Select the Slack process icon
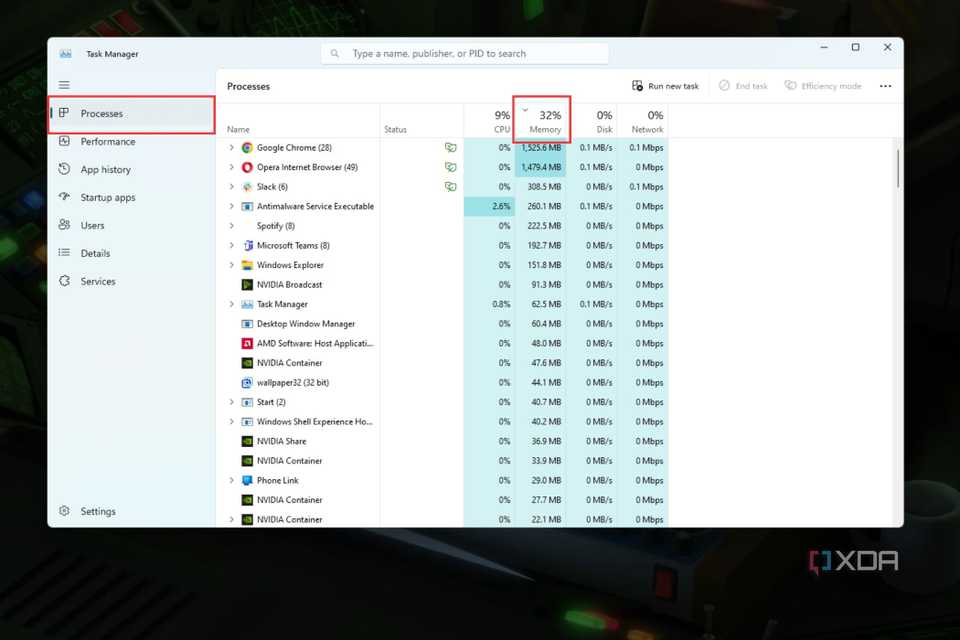This screenshot has width=960, height=640. point(247,187)
